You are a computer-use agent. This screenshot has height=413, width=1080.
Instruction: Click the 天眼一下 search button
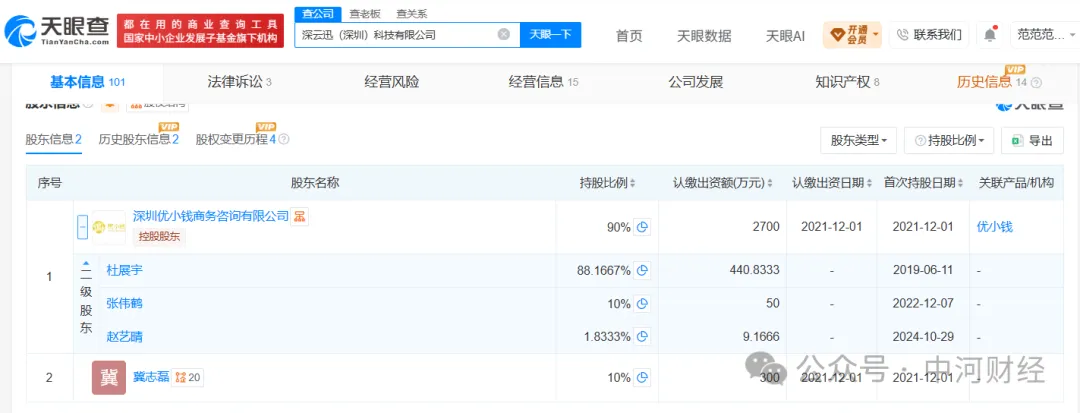pos(550,34)
